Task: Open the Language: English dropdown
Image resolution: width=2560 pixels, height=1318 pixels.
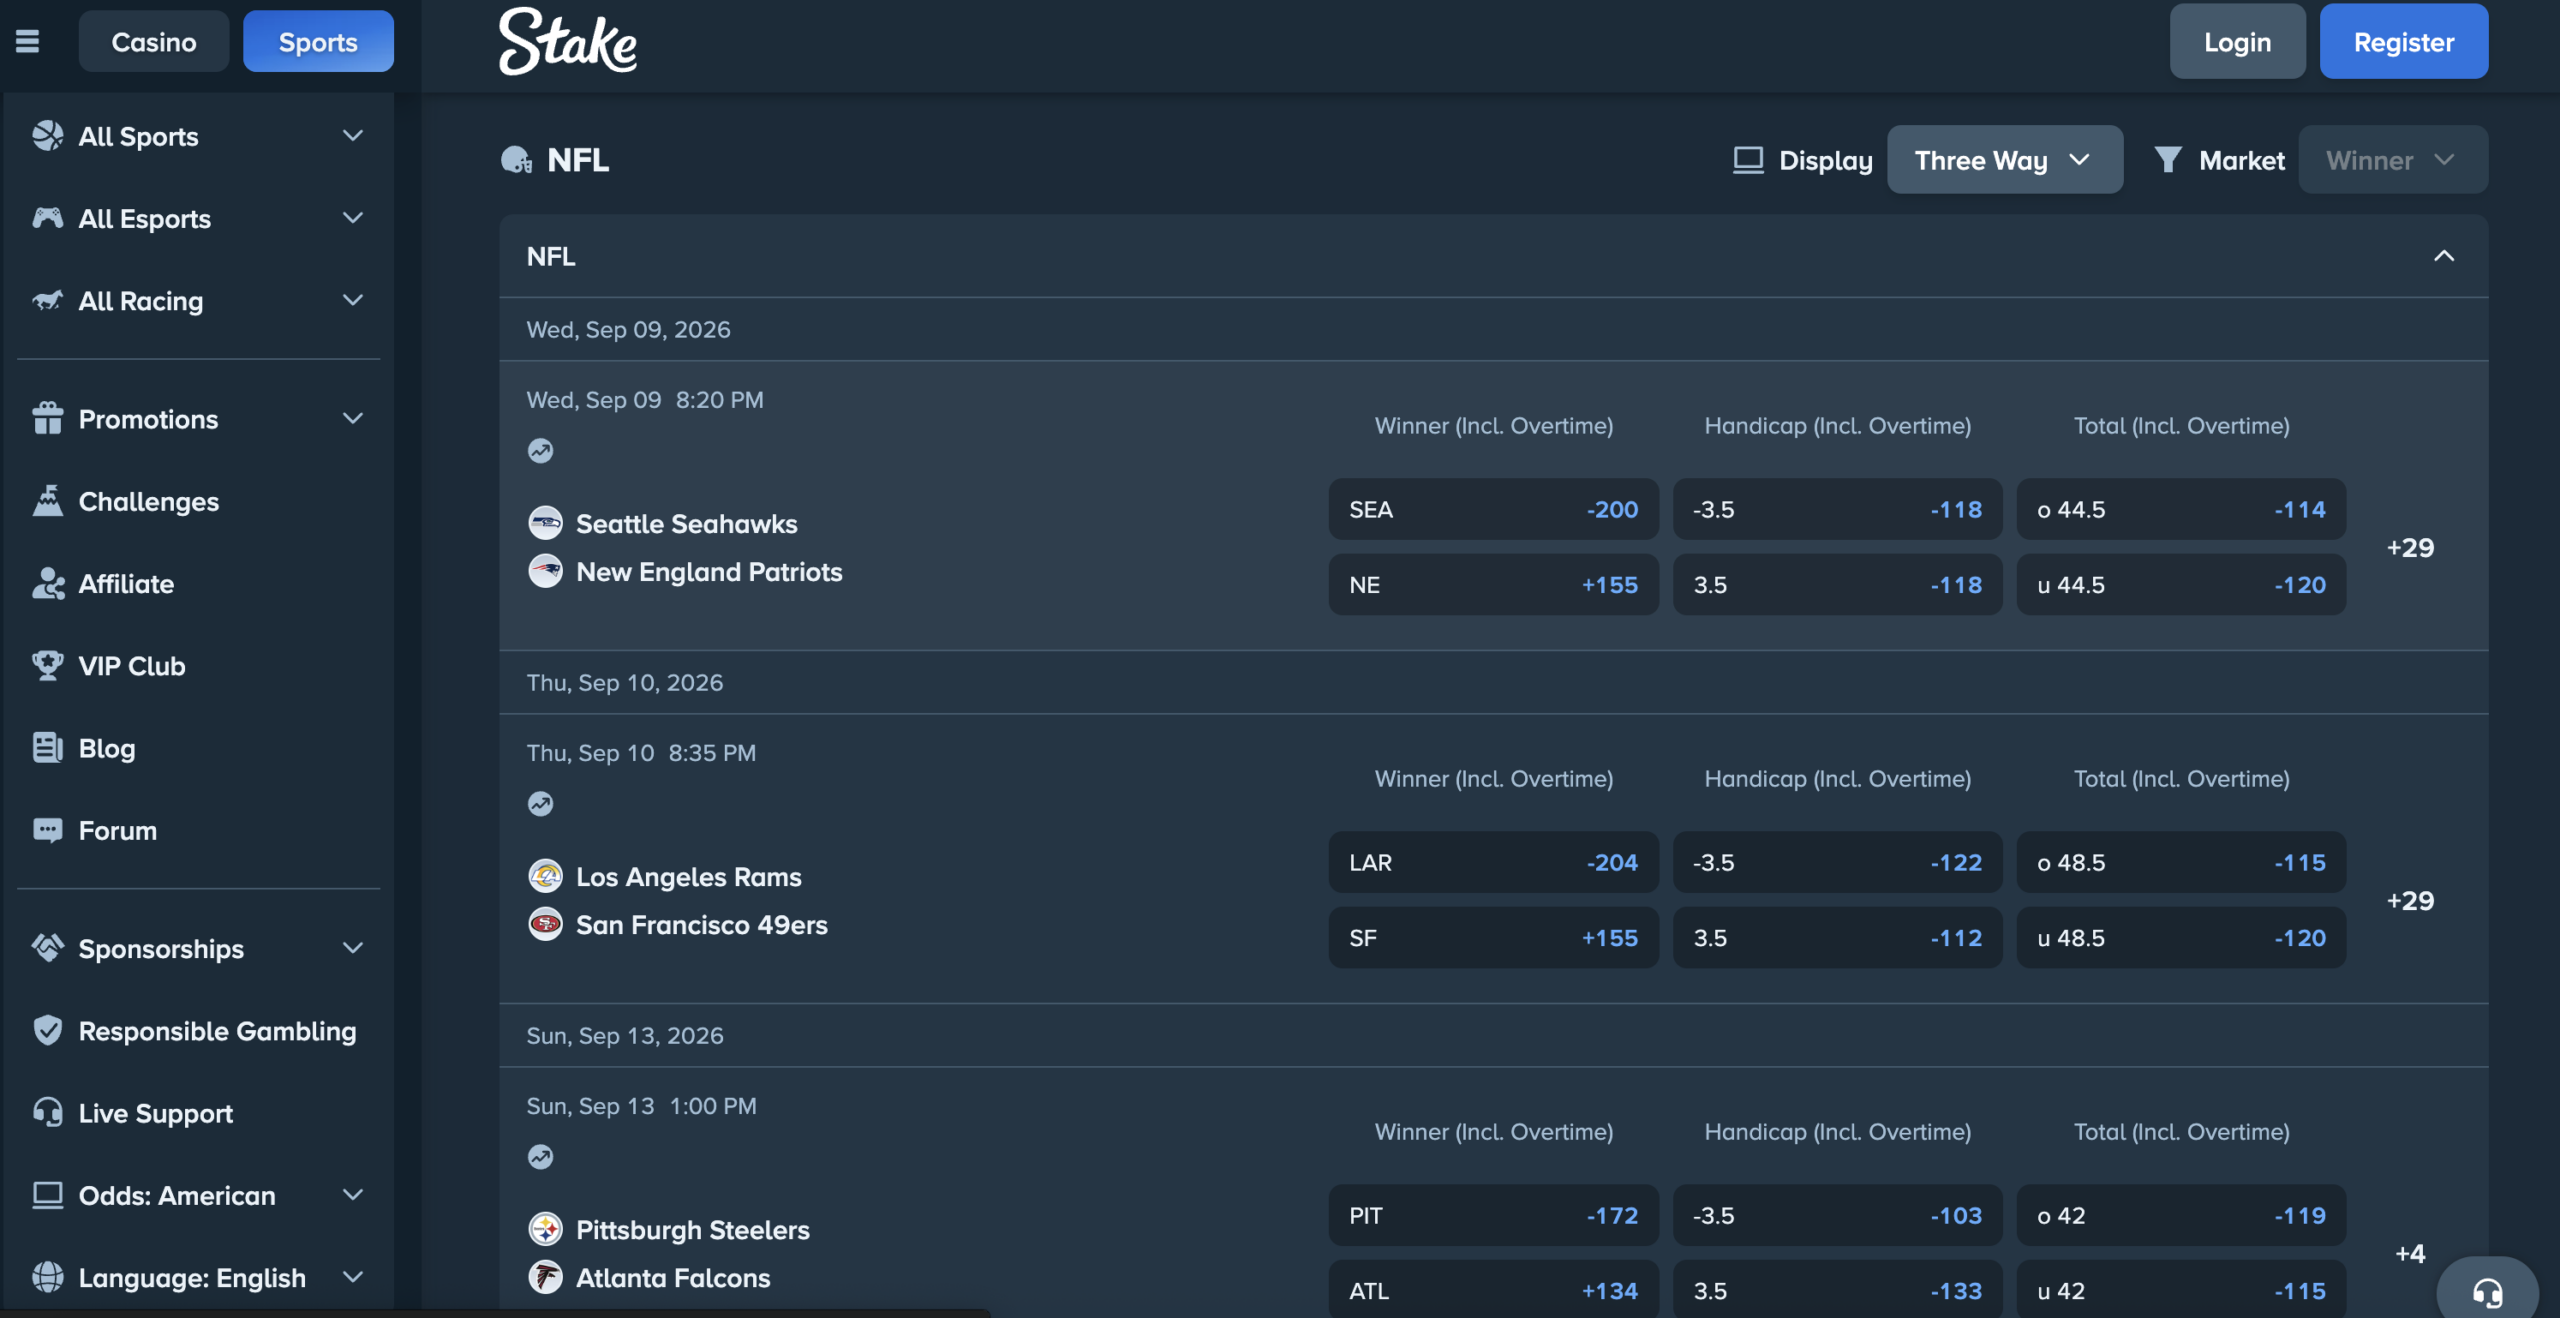Action: (198, 1277)
